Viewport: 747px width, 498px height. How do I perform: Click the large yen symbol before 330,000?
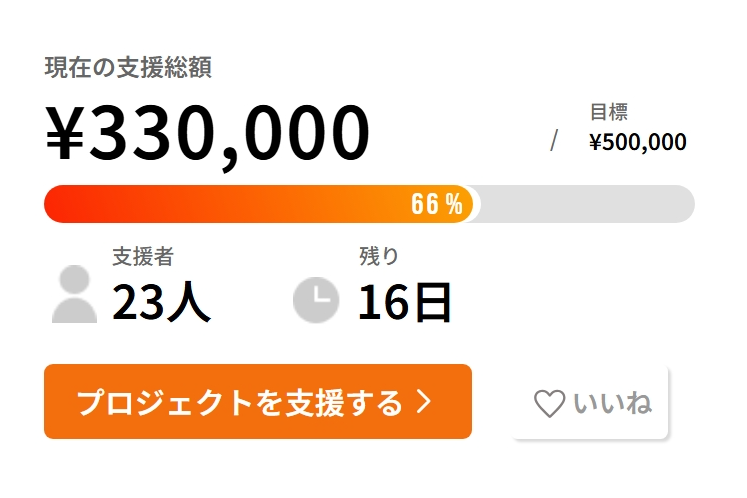66,135
